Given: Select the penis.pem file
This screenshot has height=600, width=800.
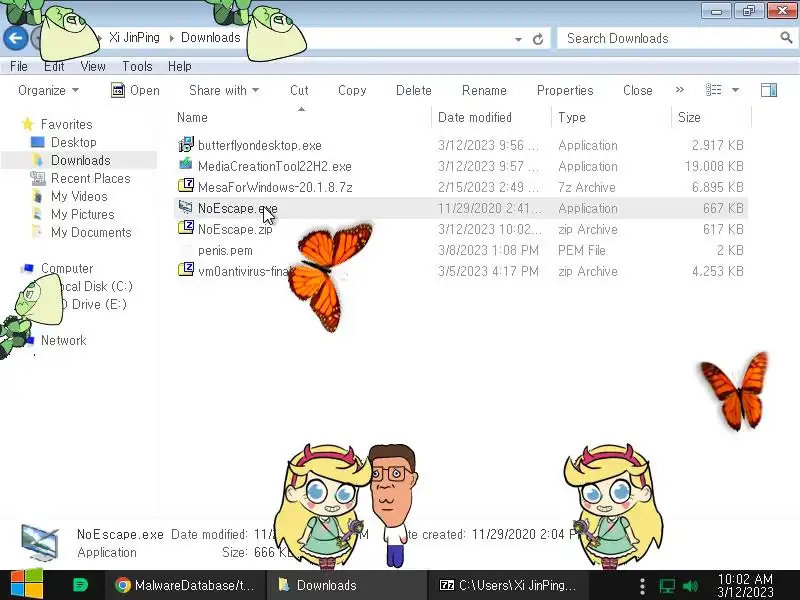Looking at the screenshot, I should (x=225, y=251).
